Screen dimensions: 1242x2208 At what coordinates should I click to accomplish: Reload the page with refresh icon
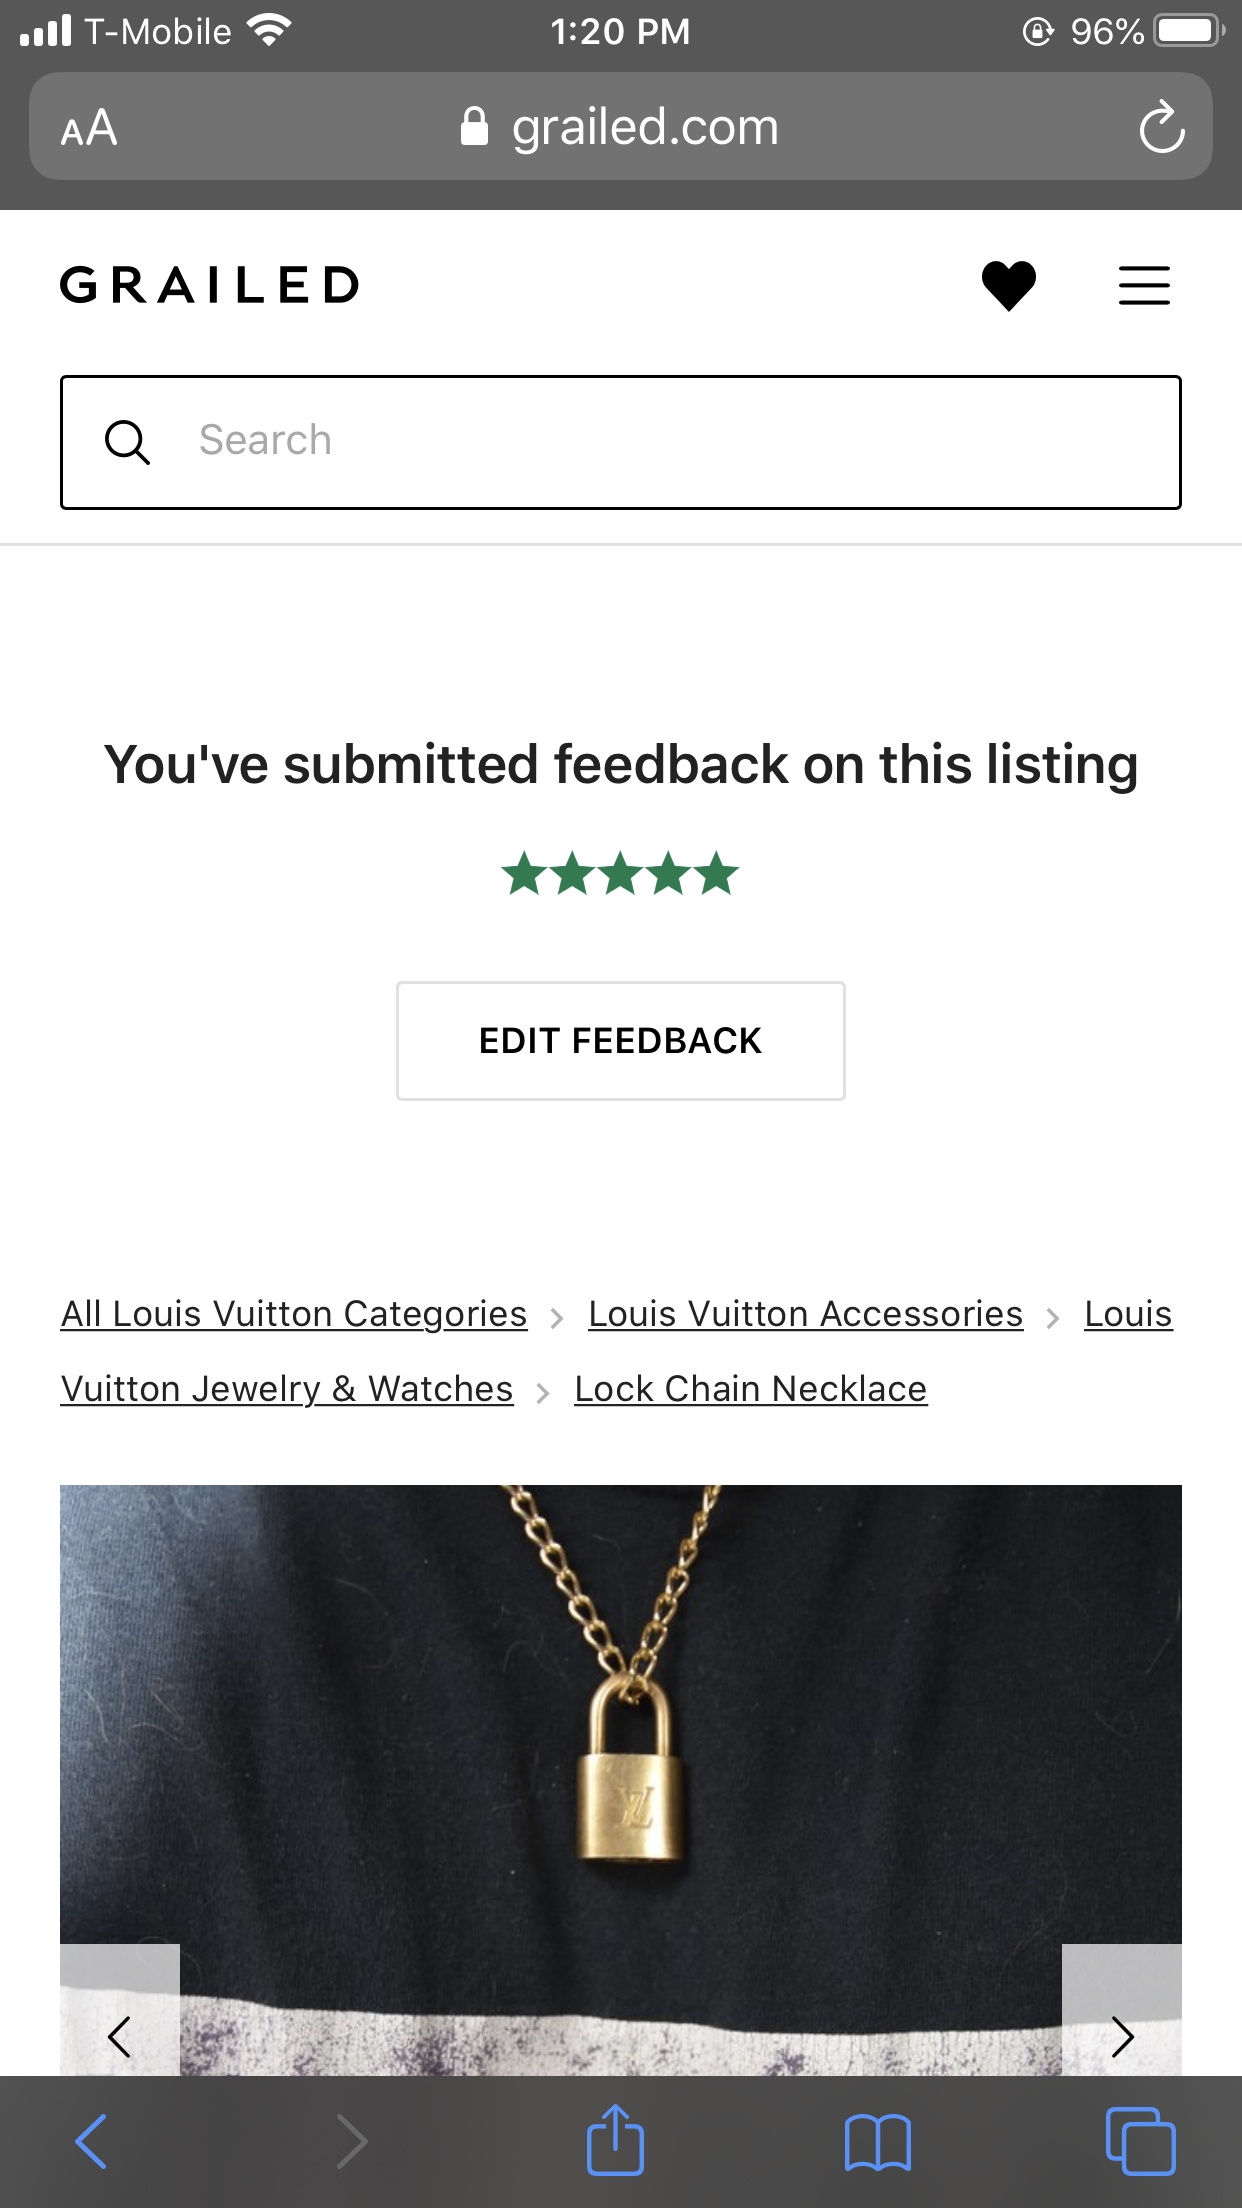click(x=1160, y=126)
